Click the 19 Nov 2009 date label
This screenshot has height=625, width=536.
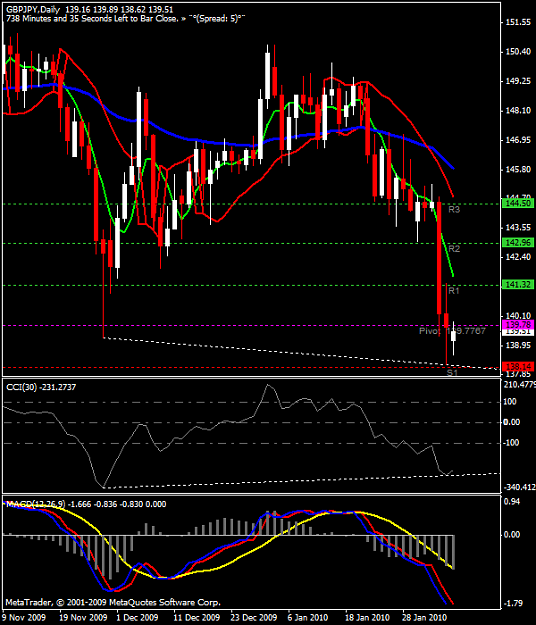point(83,617)
